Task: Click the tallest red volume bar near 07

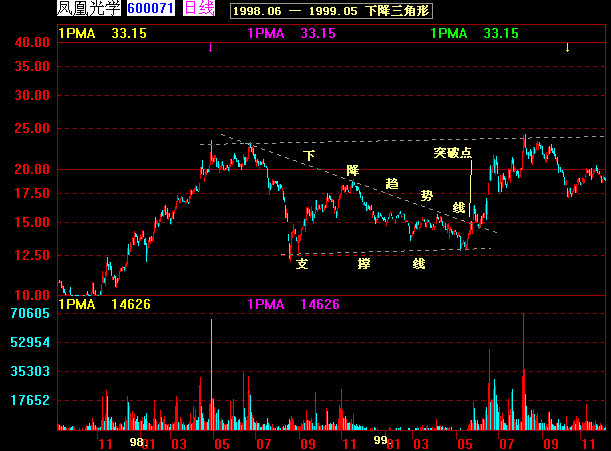Action: click(523, 371)
